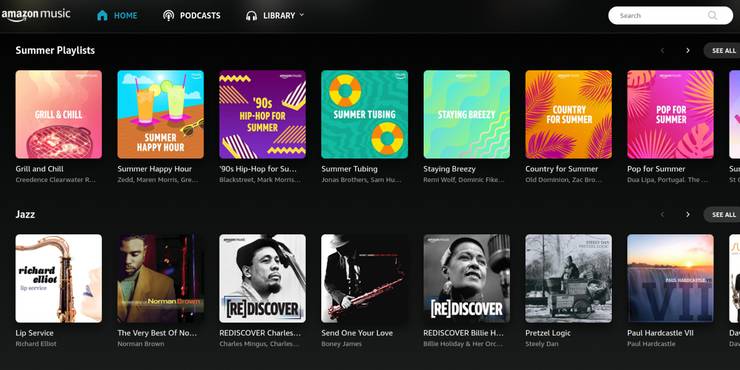Click the Podcasts broadcast icon
740x370 pixels.
(x=168, y=16)
